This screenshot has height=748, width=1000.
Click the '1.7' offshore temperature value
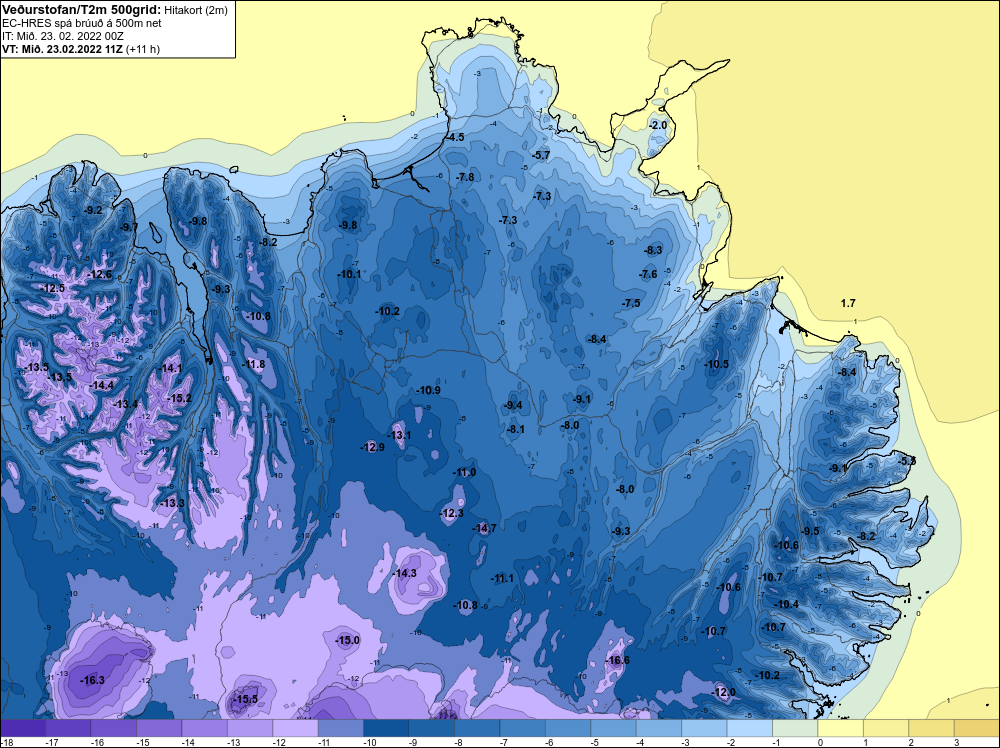pyautogui.click(x=848, y=303)
